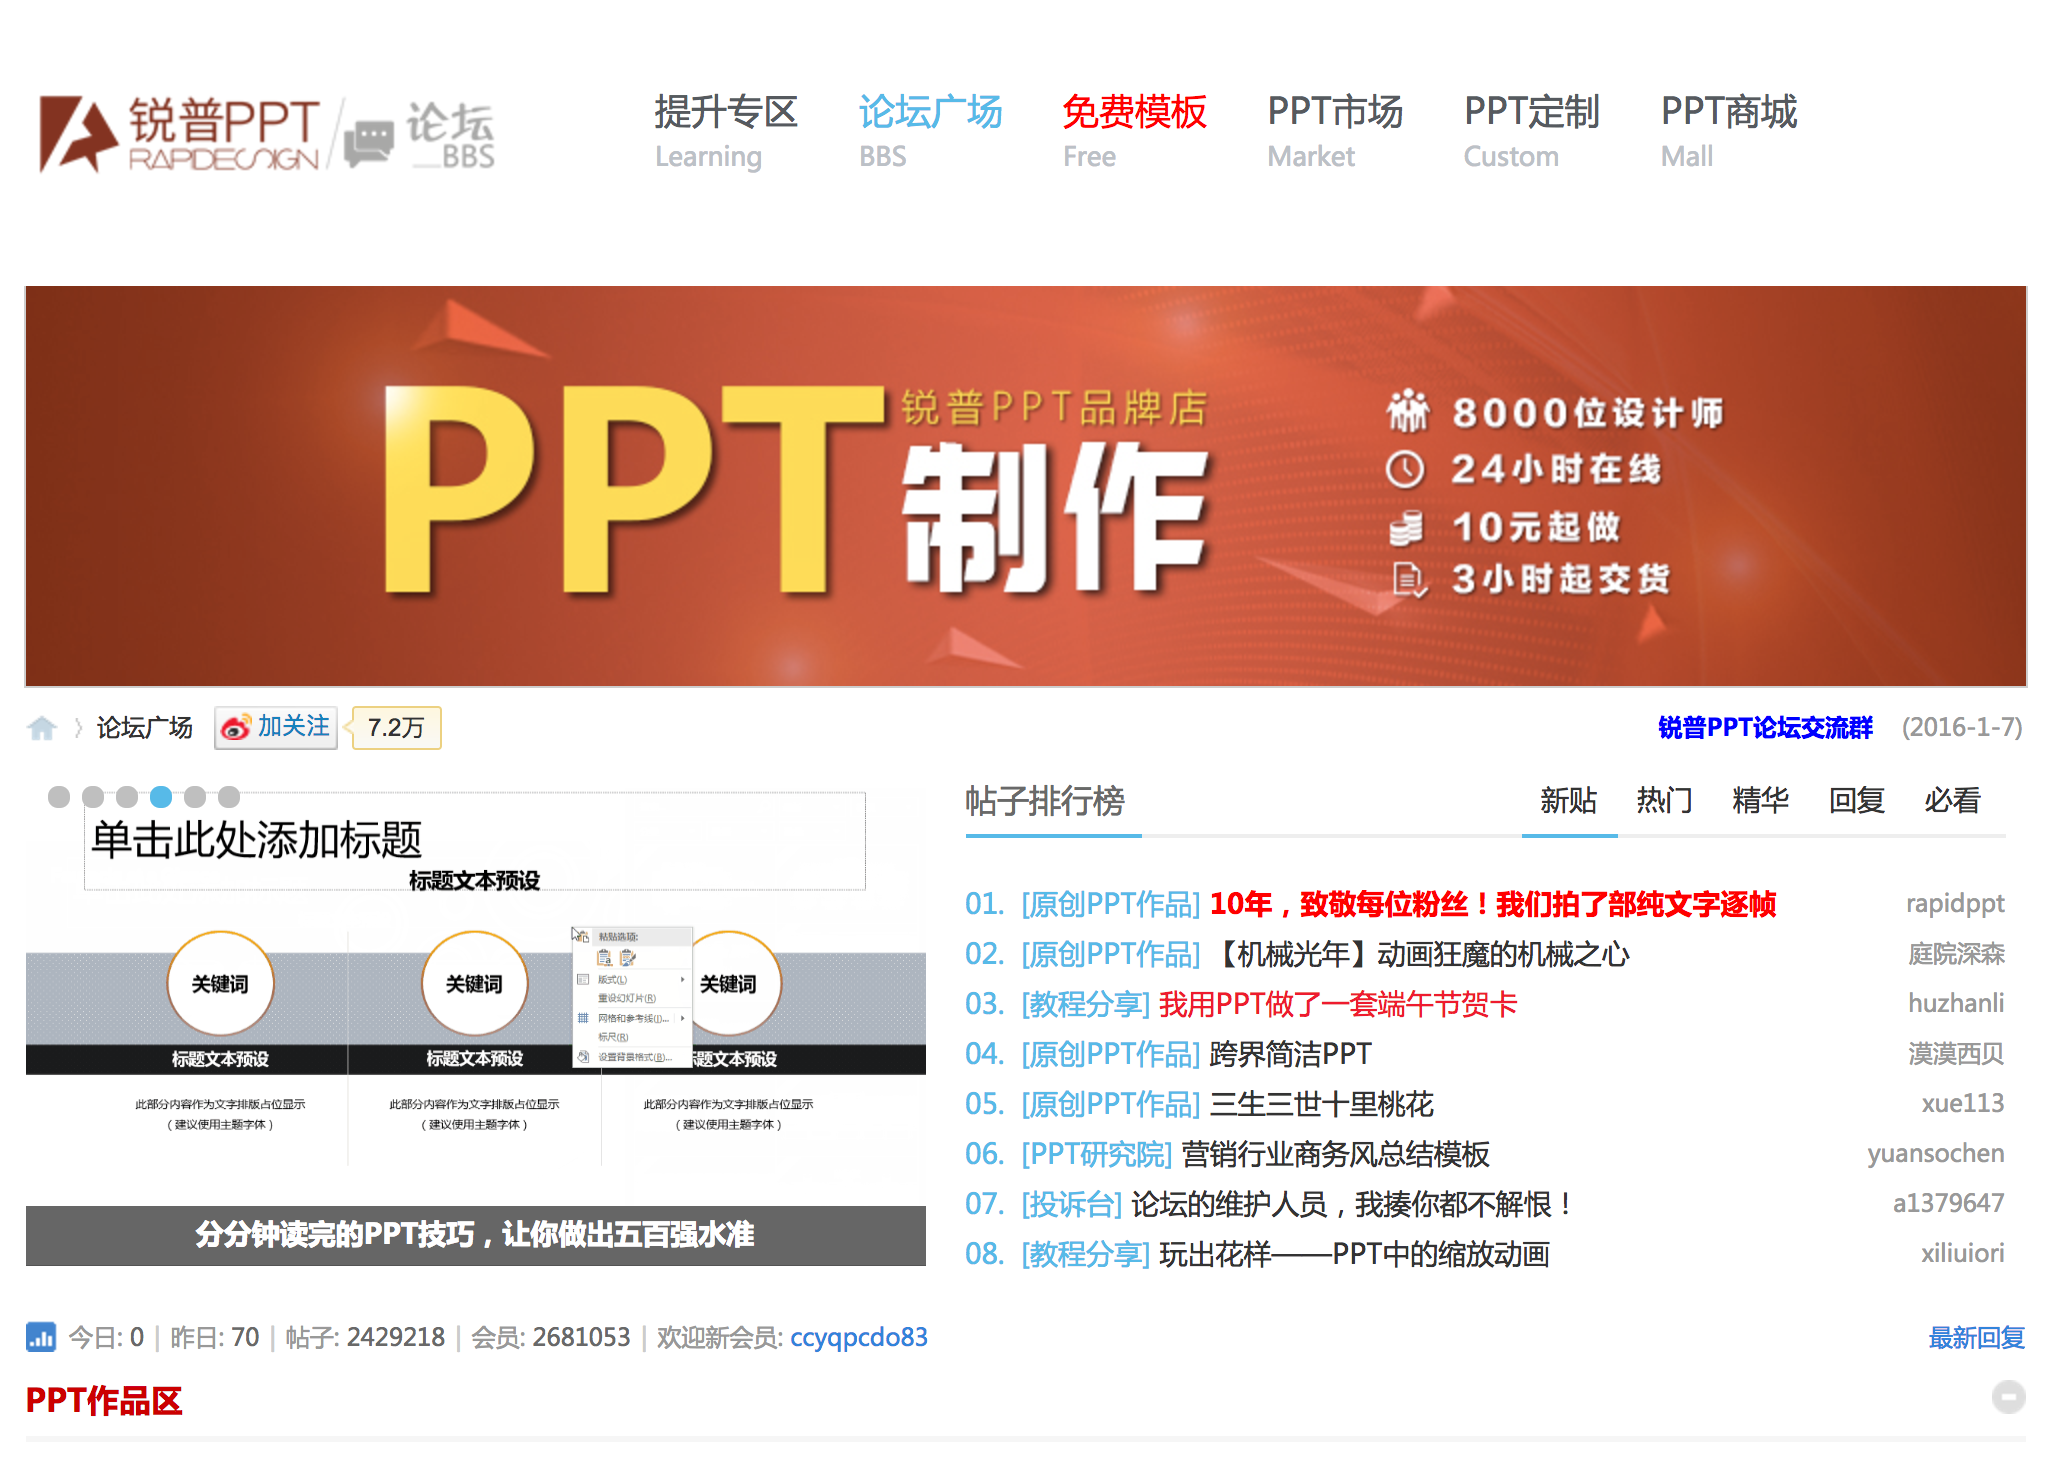Switch to the 必看 ranking tab

[1952, 800]
